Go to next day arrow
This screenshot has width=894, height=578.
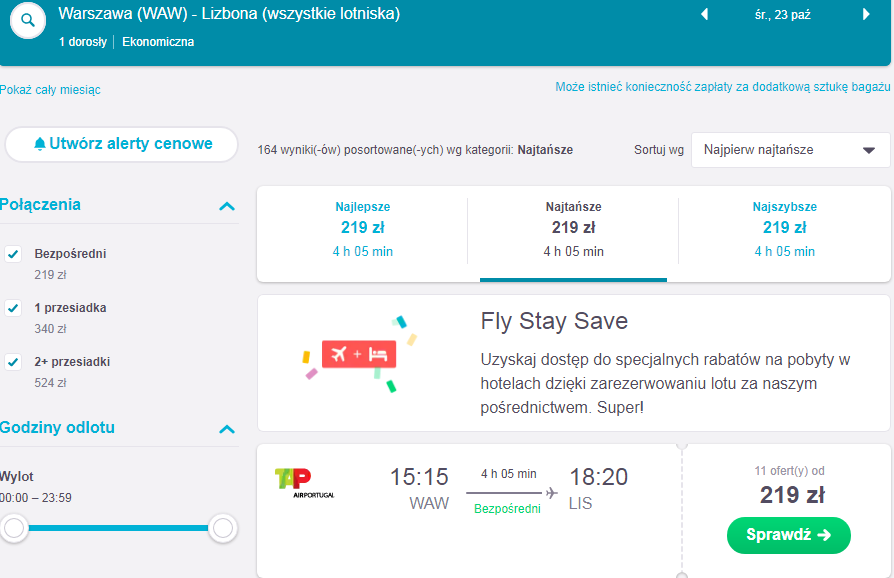click(866, 14)
